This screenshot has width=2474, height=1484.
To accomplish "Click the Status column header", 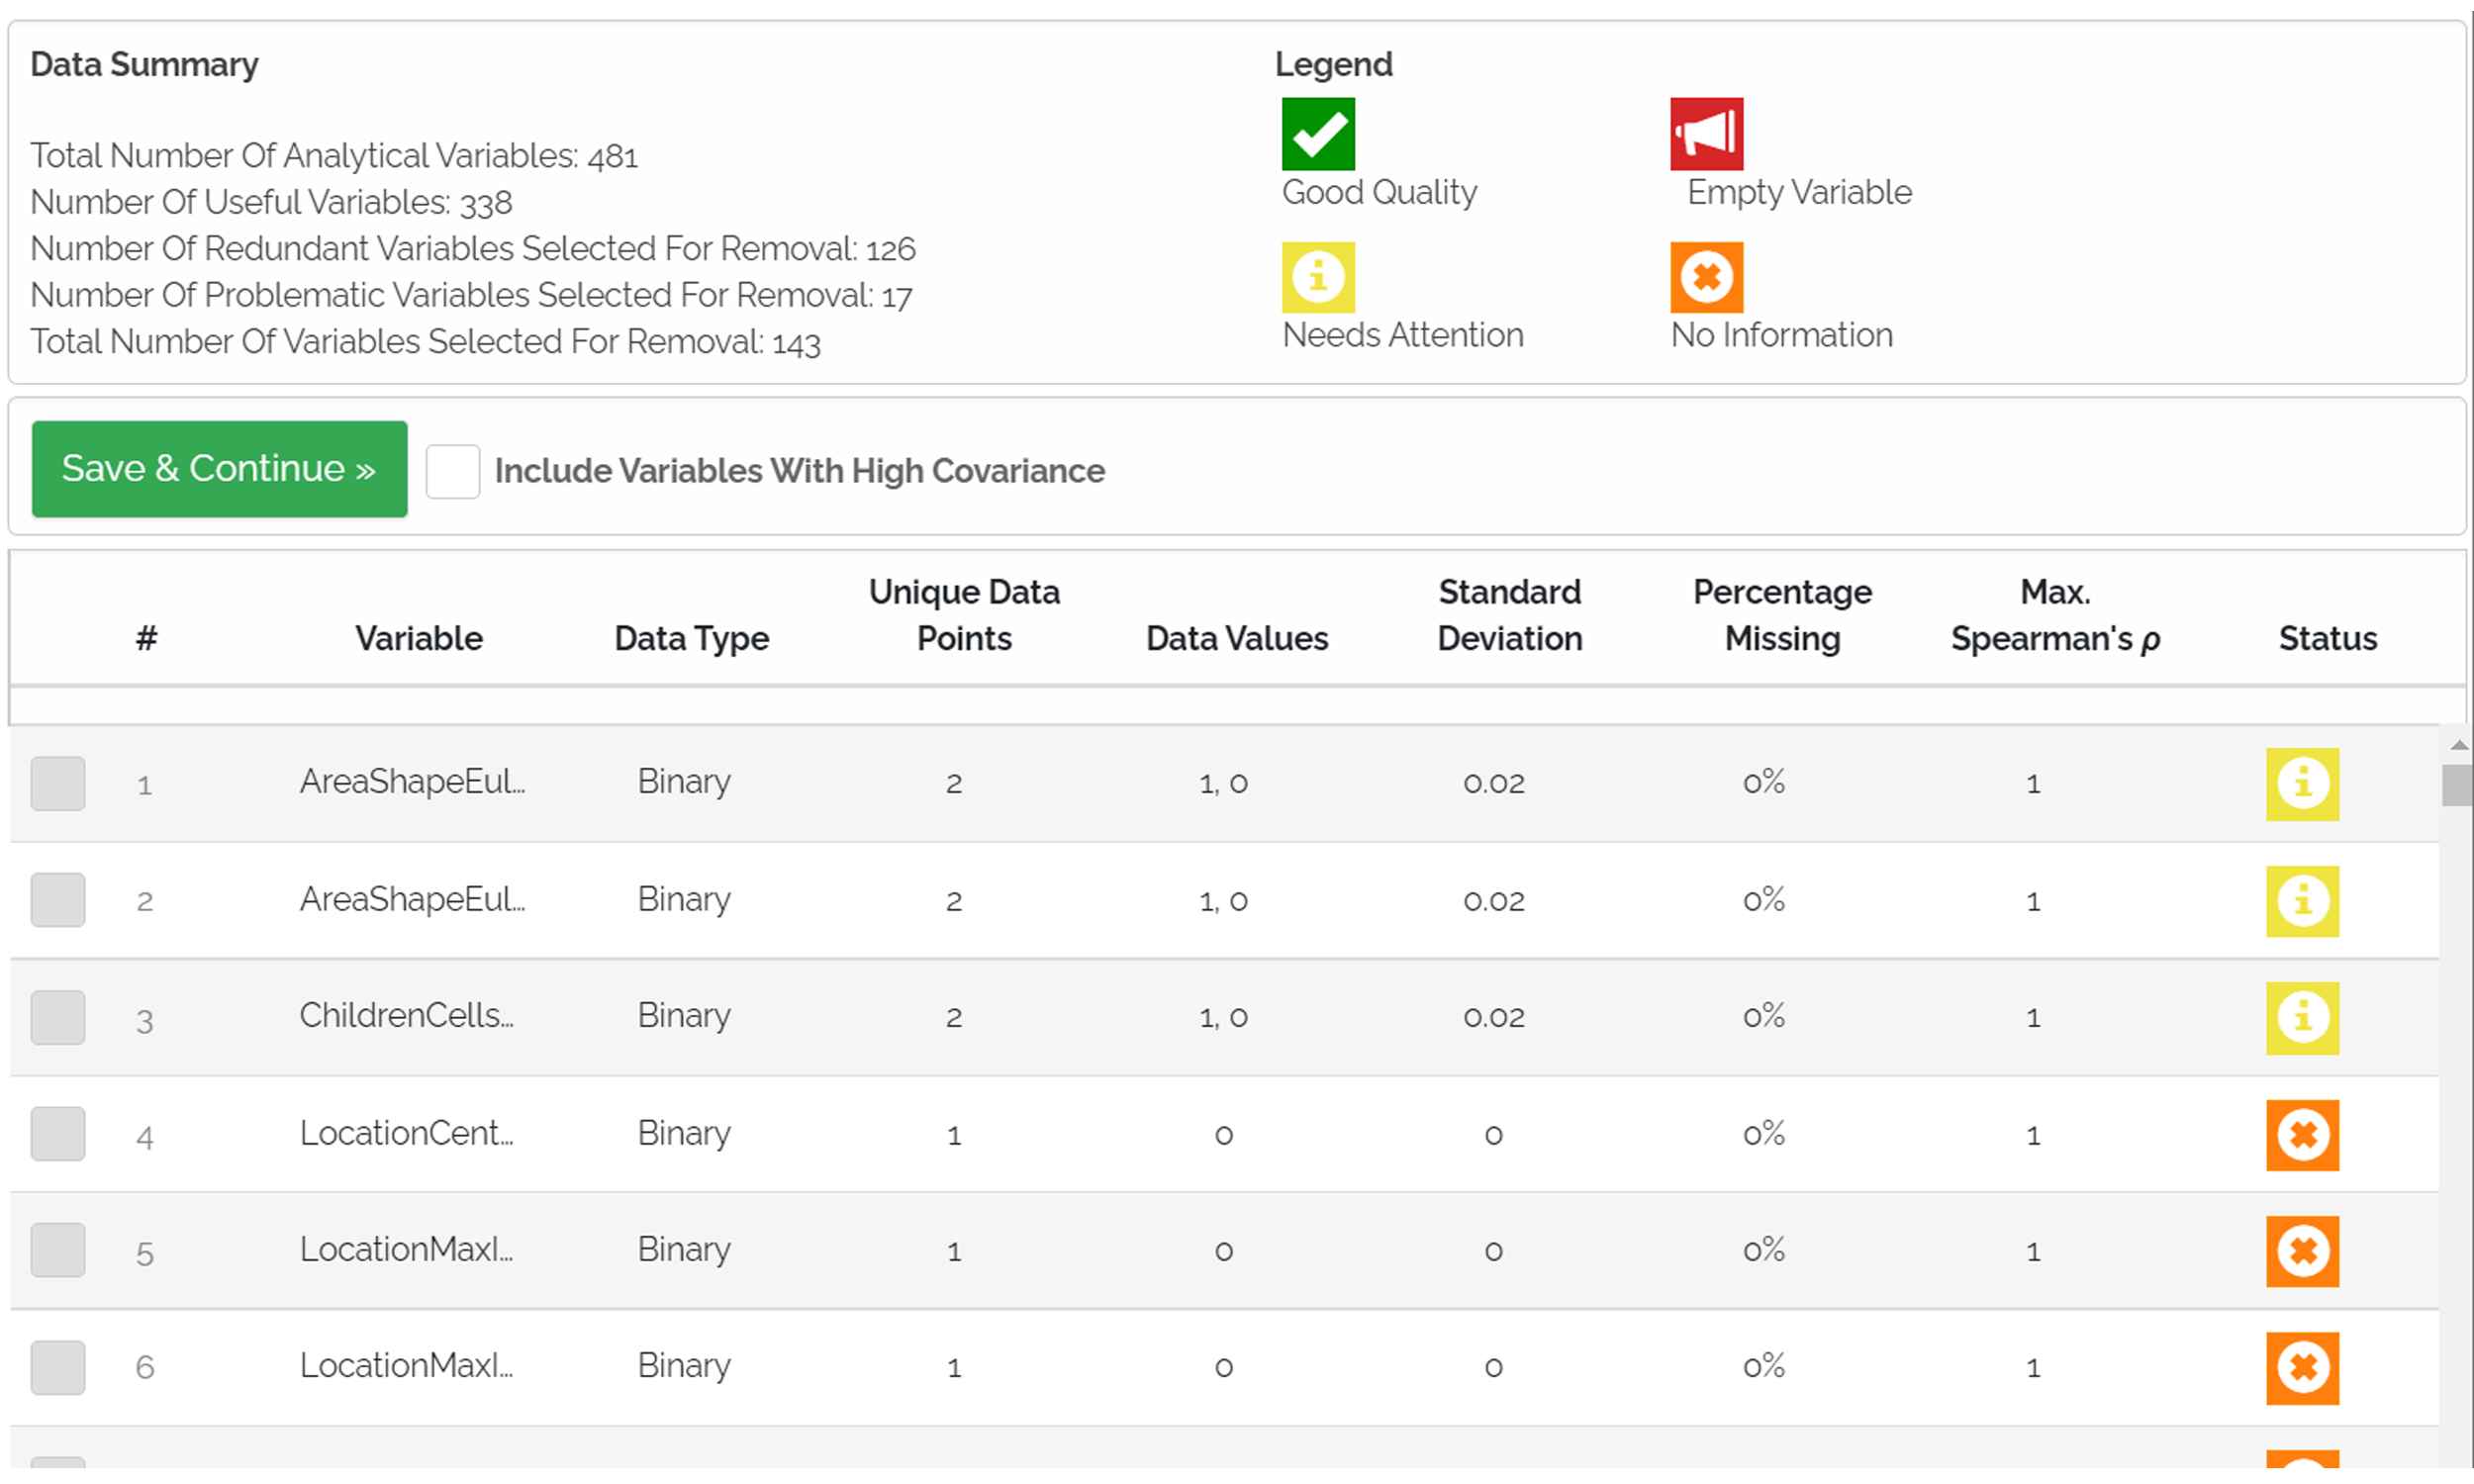I will tap(2326, 638).
